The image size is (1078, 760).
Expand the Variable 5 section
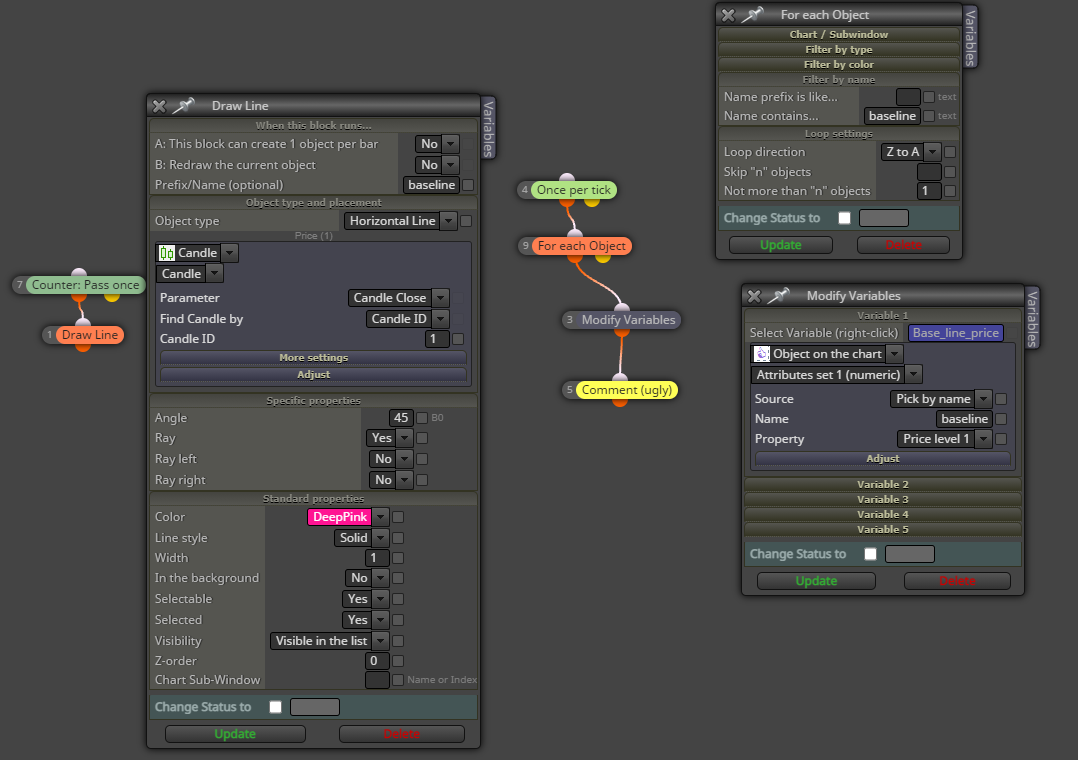(883, 530)
